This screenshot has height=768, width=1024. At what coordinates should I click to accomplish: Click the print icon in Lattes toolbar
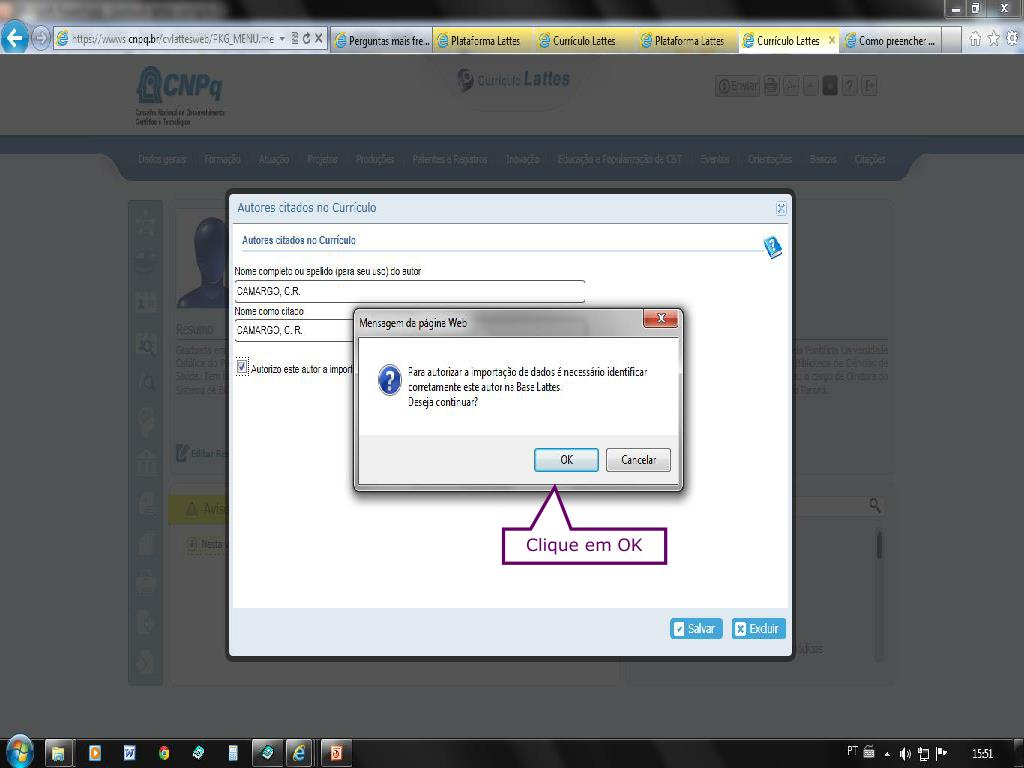771,86
